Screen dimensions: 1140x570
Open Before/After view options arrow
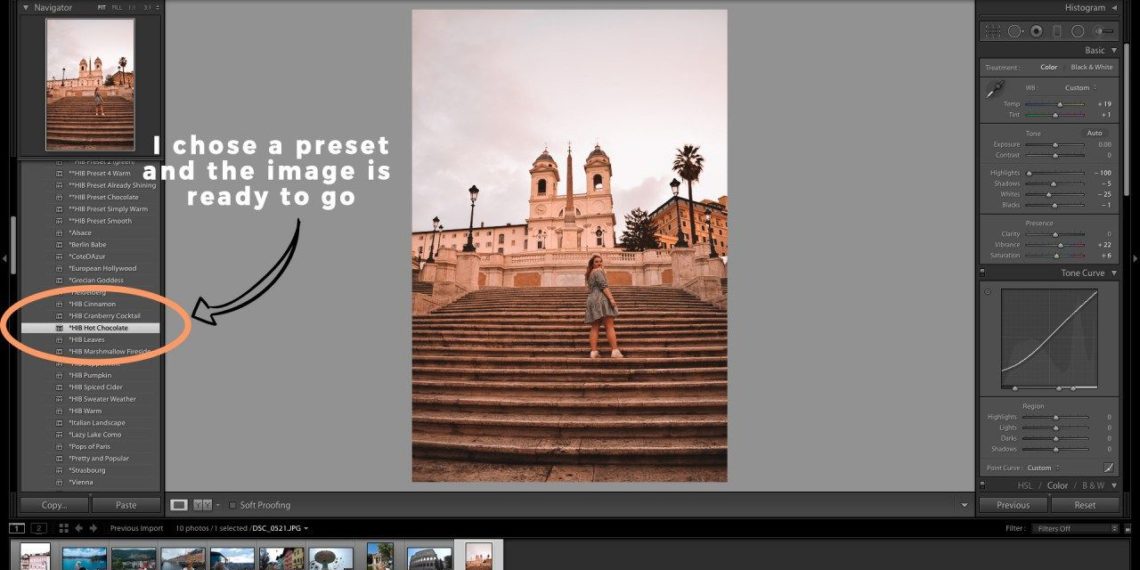pos(217,505)
